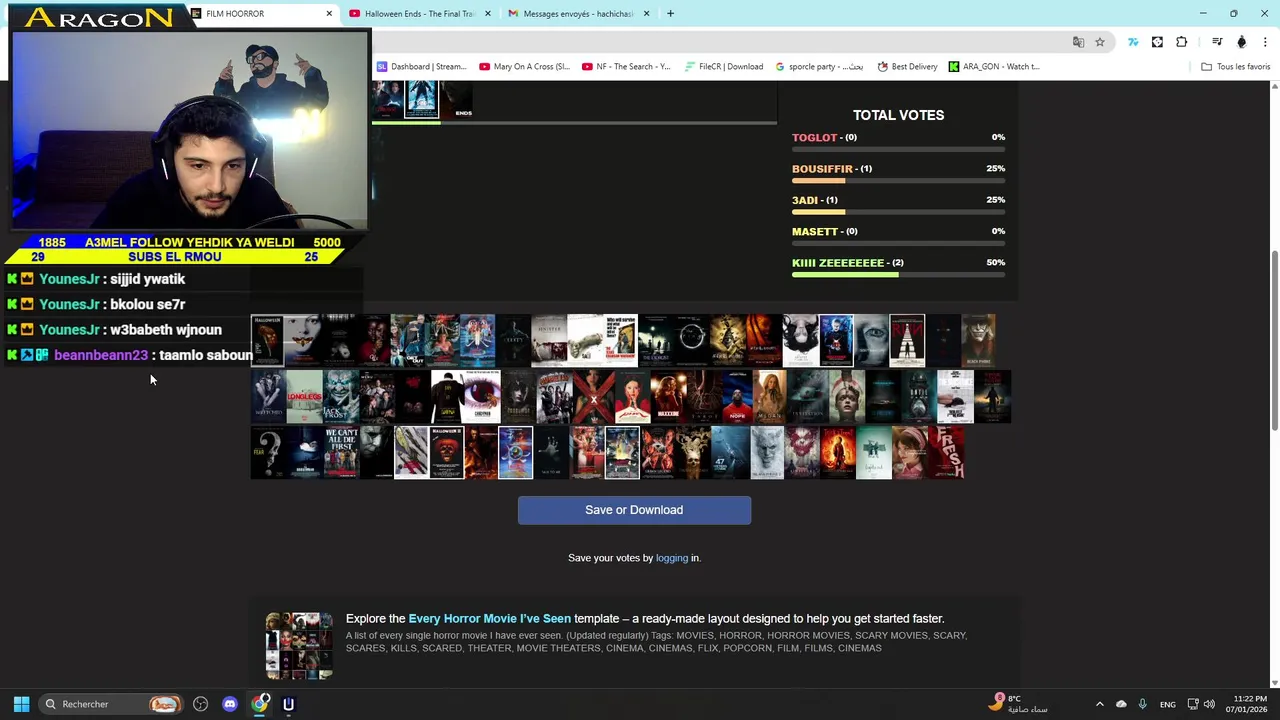The image size is (1280, 720).
Task: Open the Mary On A Cross bookmark
Action: click(524, 67)
